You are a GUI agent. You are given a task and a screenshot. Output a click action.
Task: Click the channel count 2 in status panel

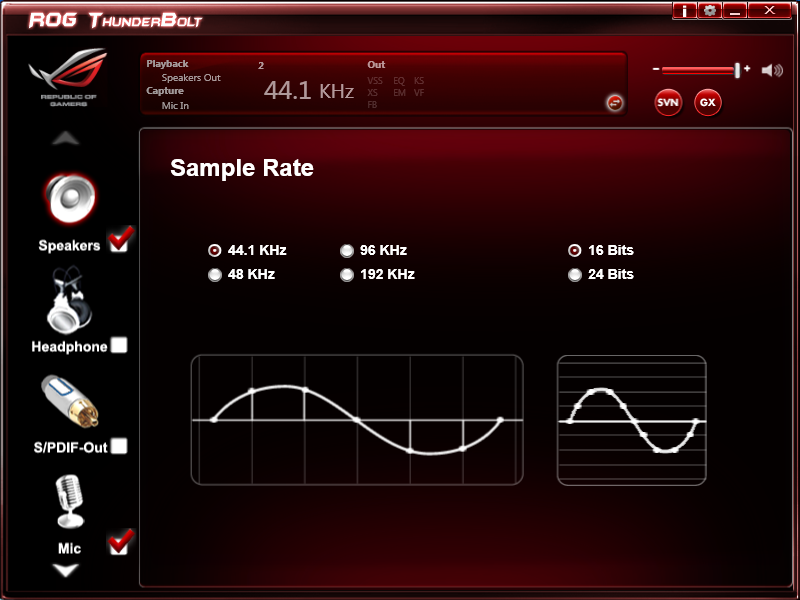[261, 66]
